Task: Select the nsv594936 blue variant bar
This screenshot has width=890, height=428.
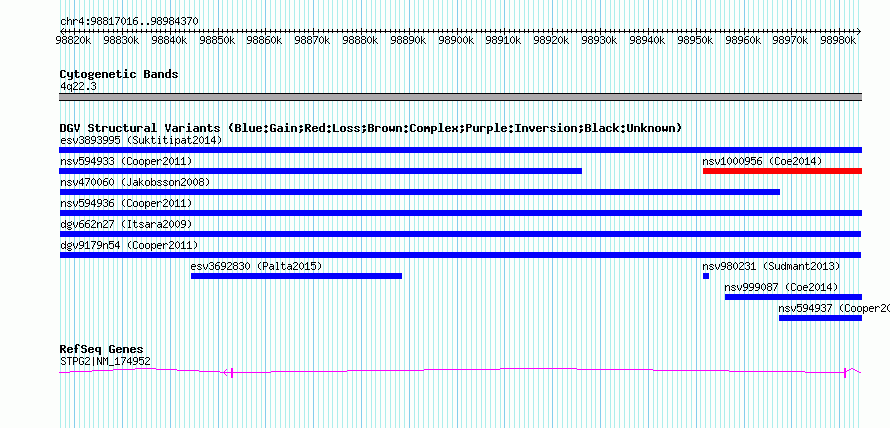Action: [x=460, y=213]
